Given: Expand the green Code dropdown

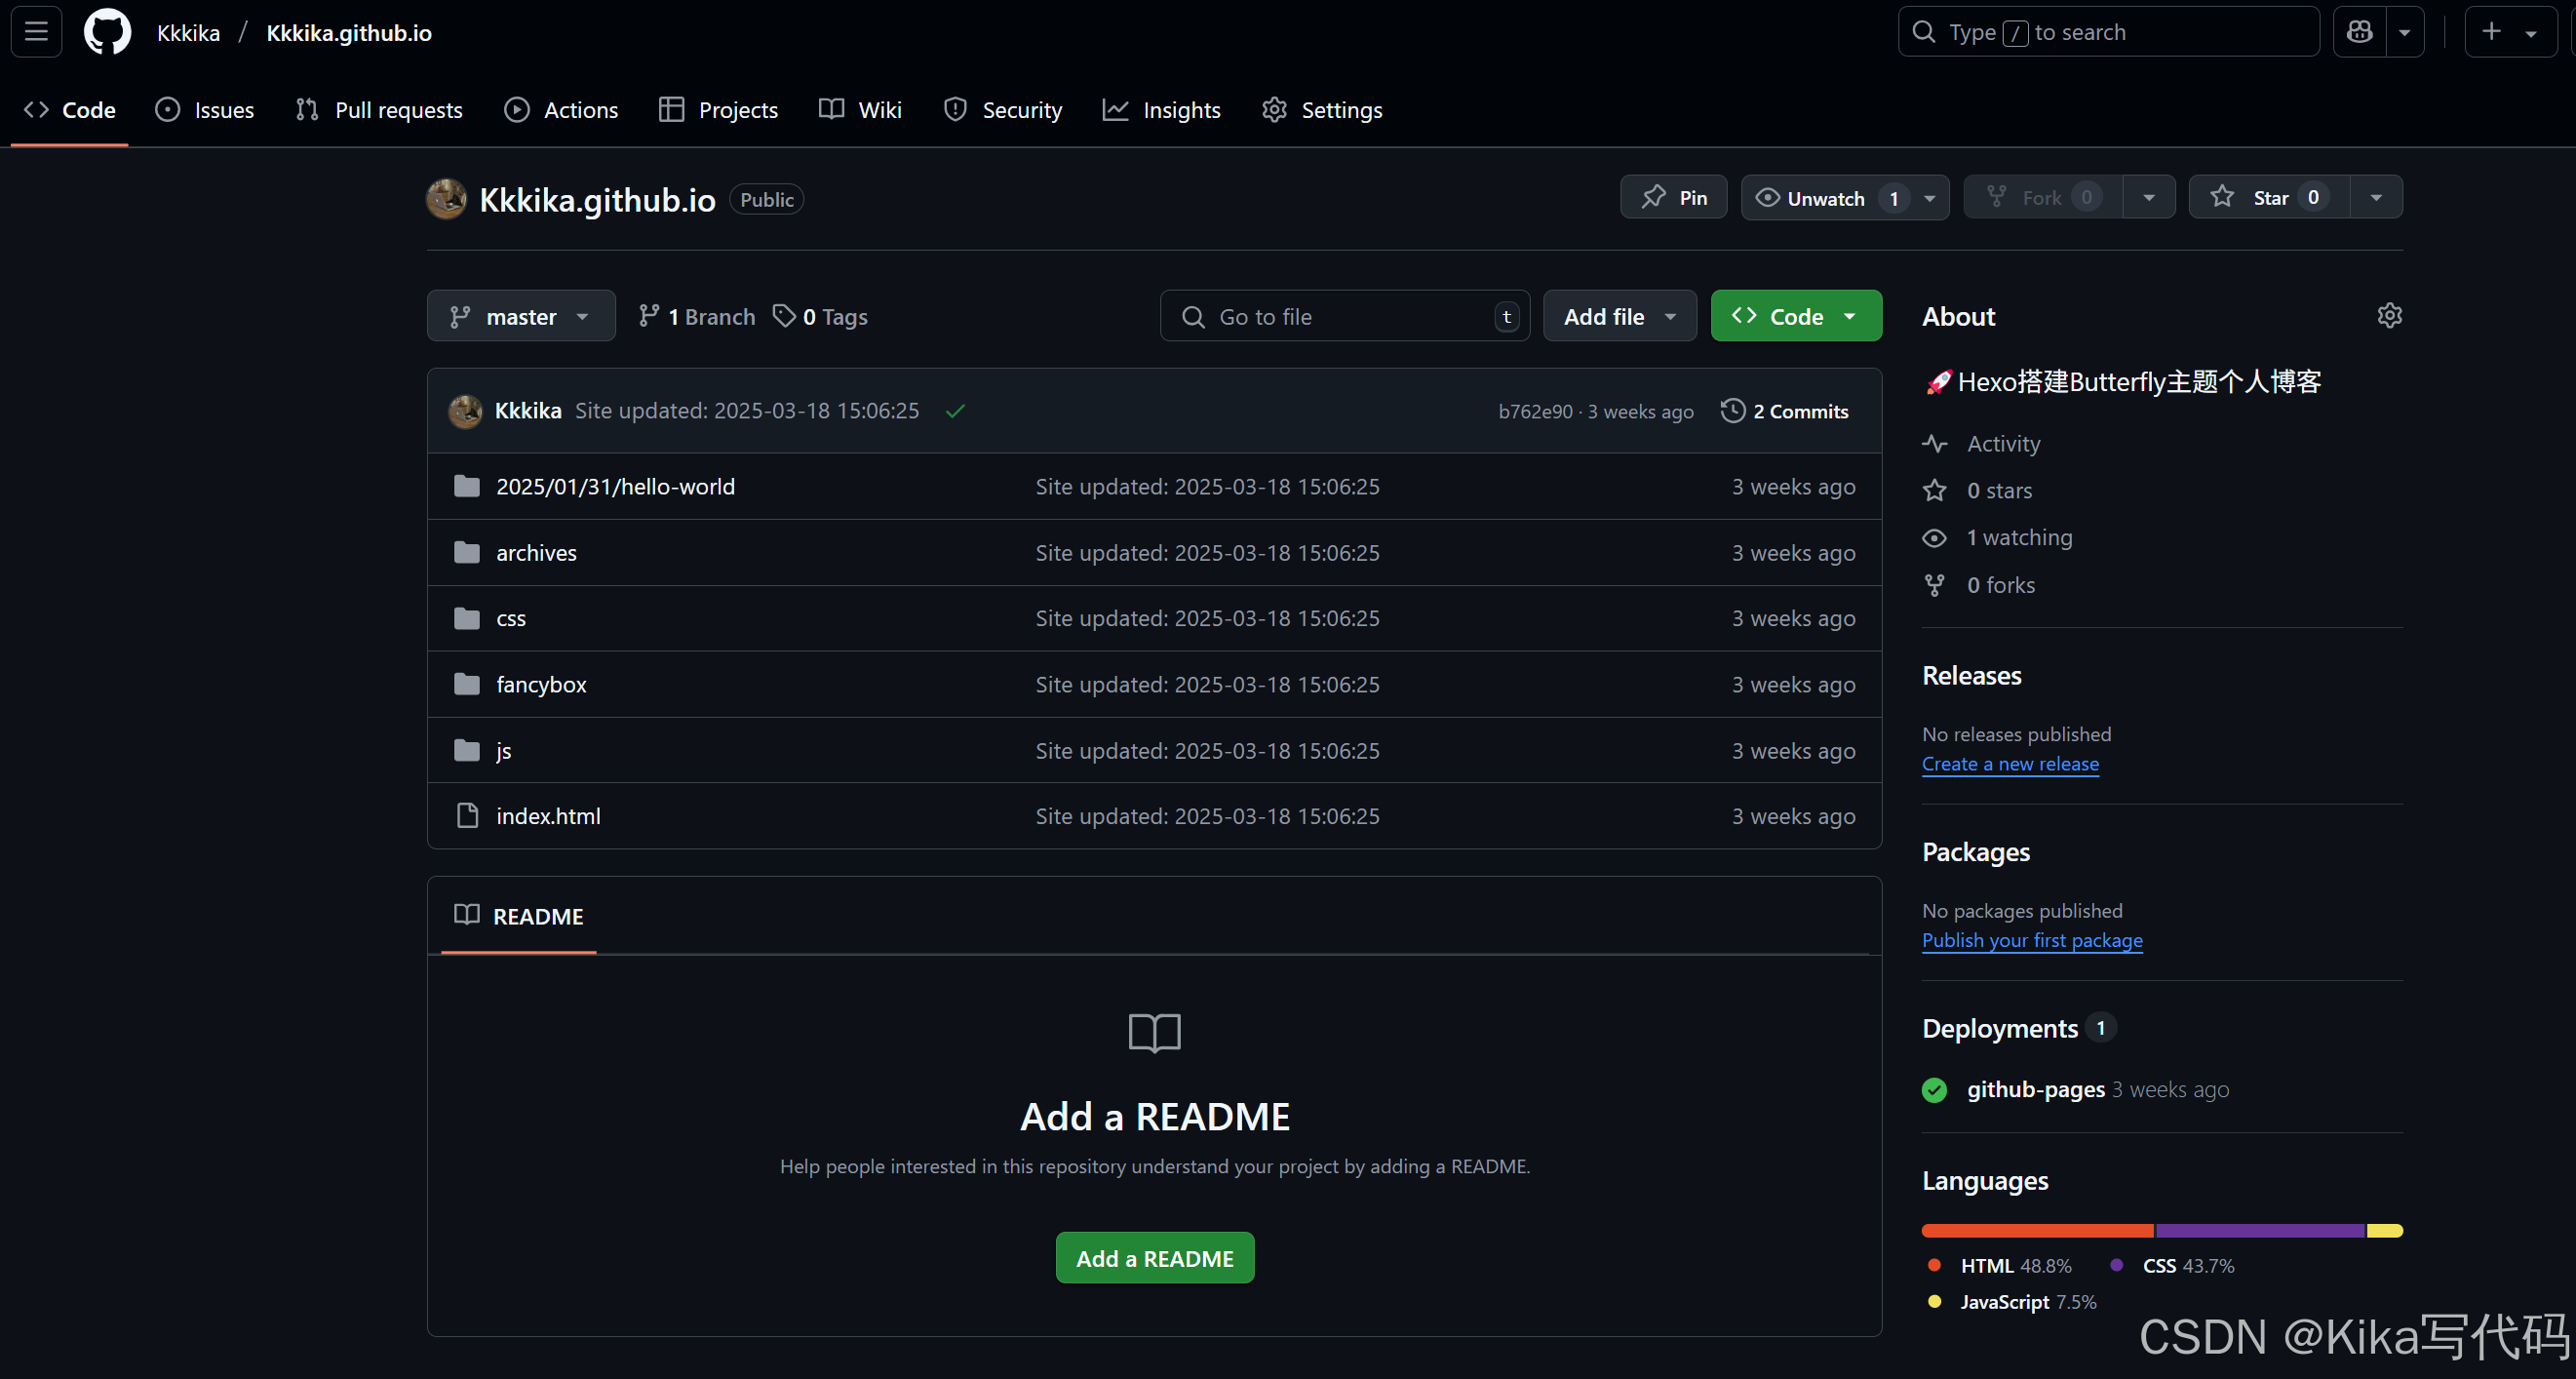Looking at the screenshot, I should click(x=1795, y=317).
